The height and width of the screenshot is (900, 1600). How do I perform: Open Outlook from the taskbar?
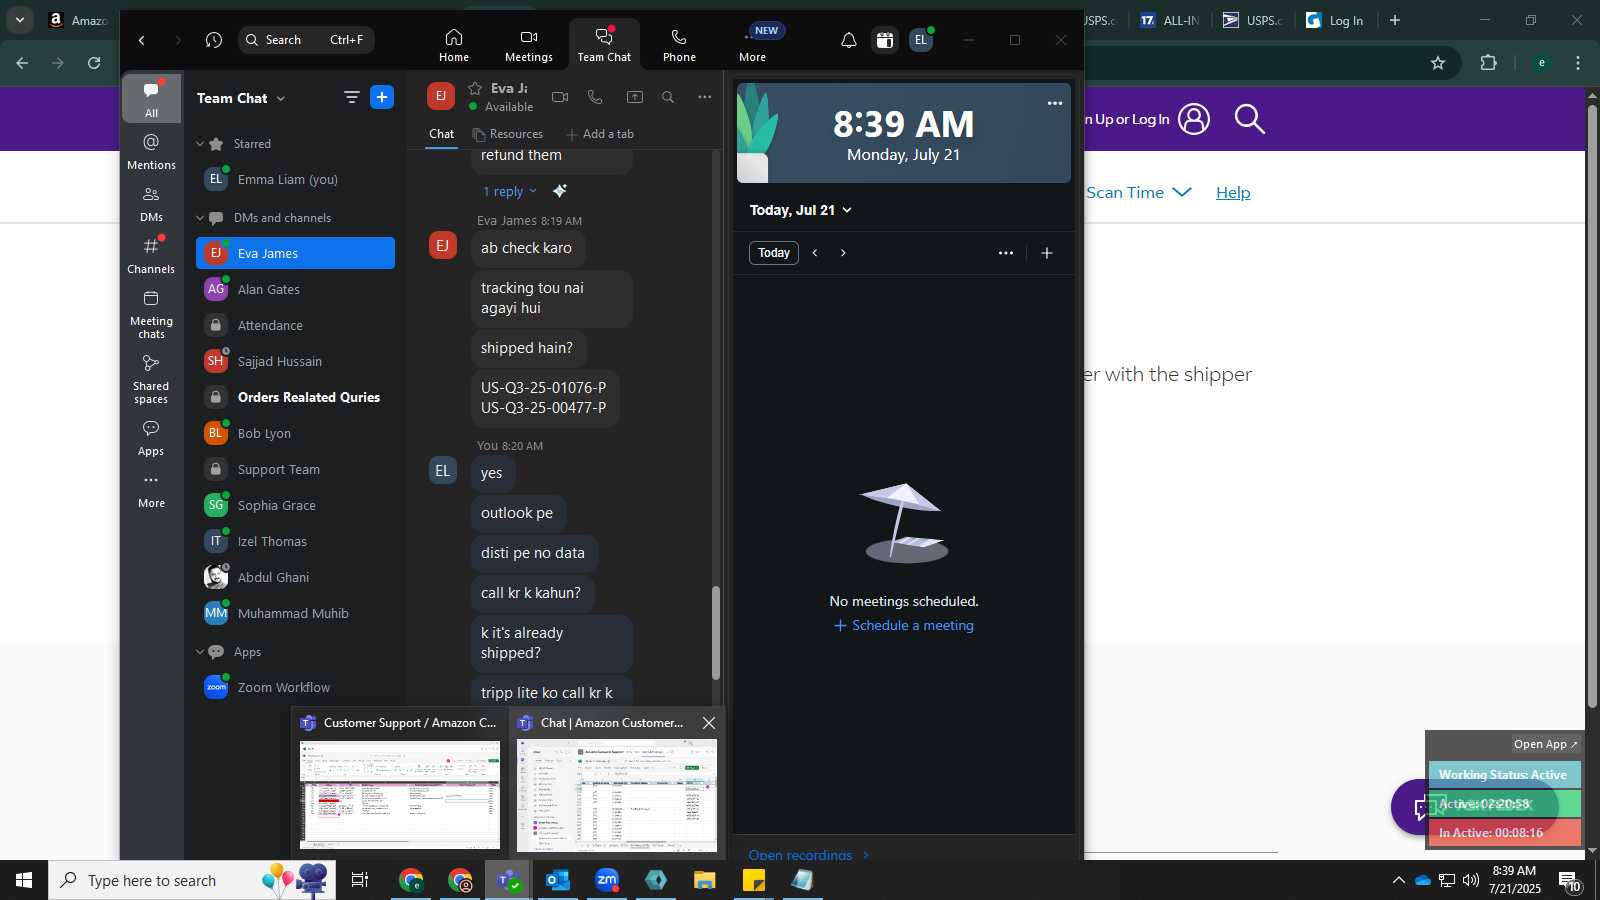tap(557, 880)
